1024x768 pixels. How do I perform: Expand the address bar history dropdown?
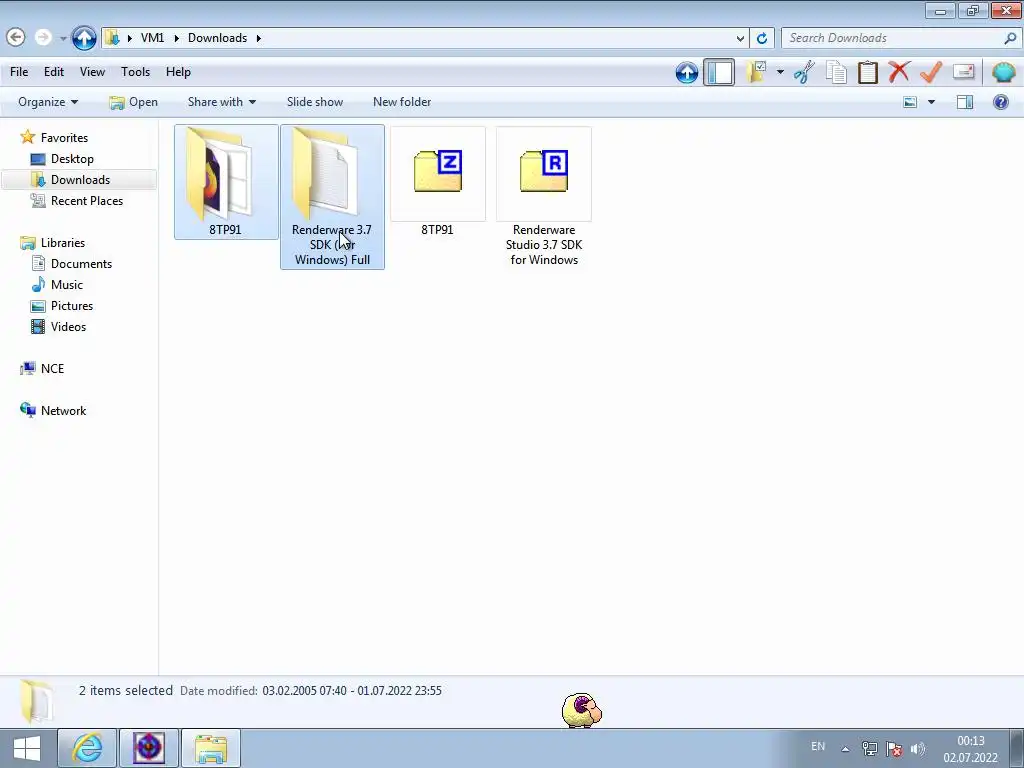740,38
